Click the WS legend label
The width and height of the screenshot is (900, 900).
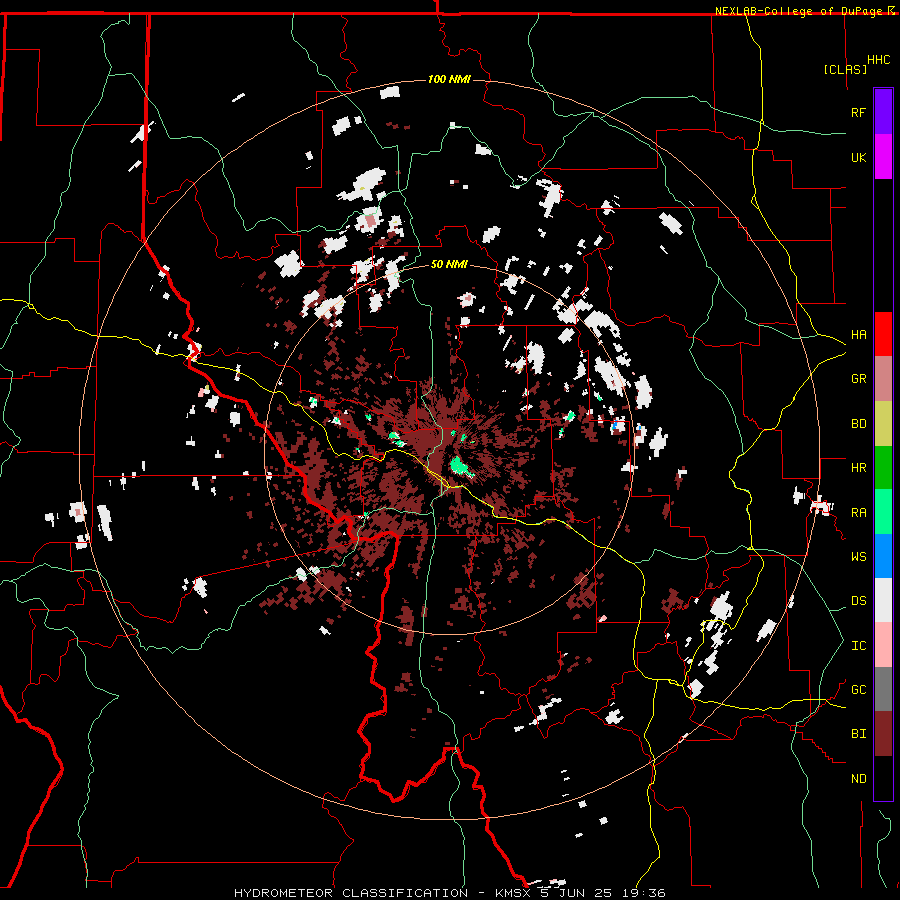(858, 557)
